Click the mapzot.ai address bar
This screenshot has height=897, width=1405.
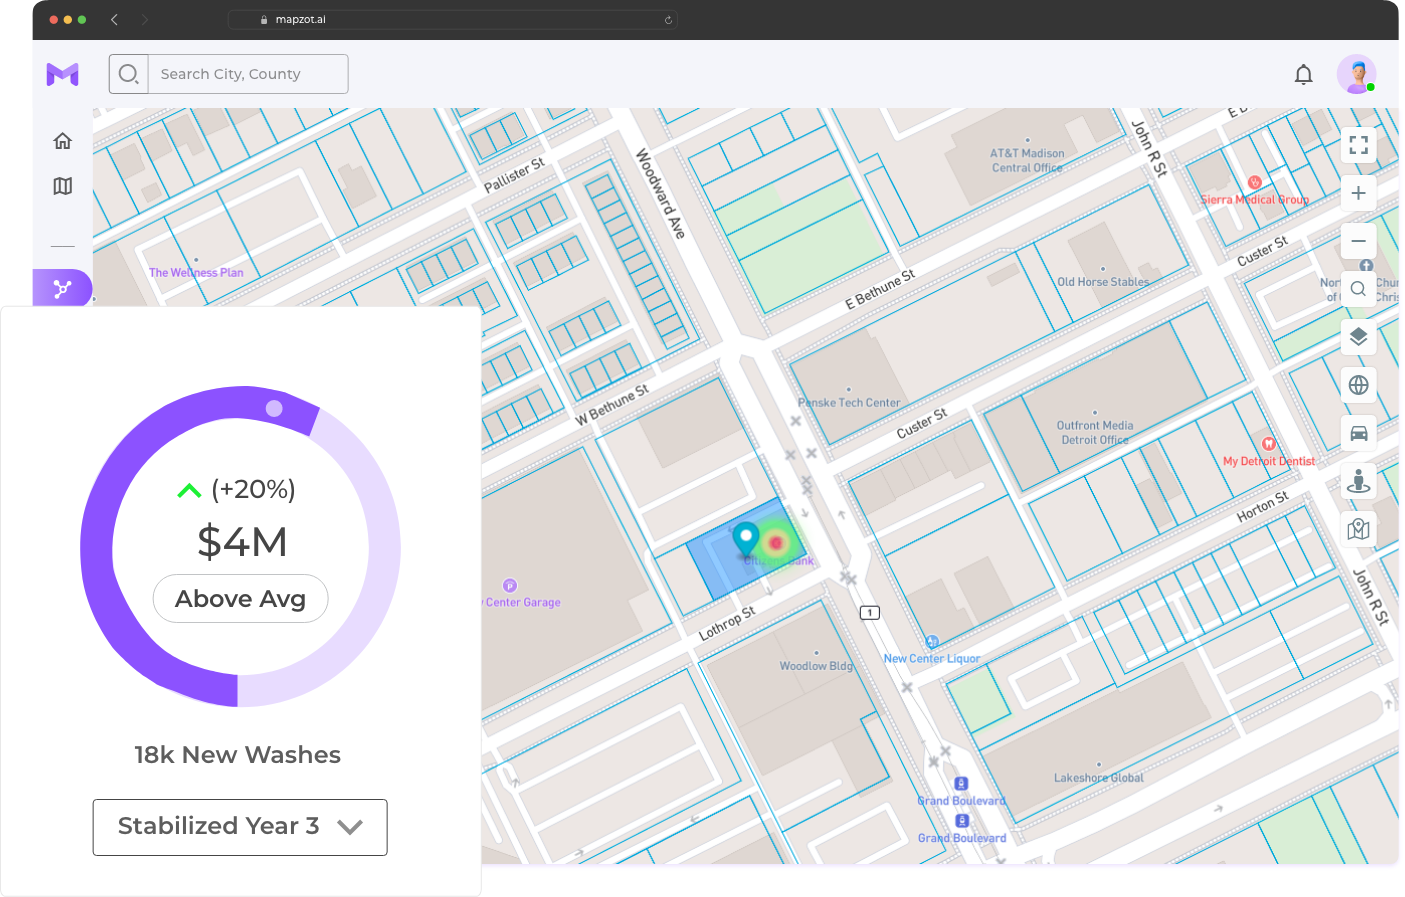tap(453, 19)
